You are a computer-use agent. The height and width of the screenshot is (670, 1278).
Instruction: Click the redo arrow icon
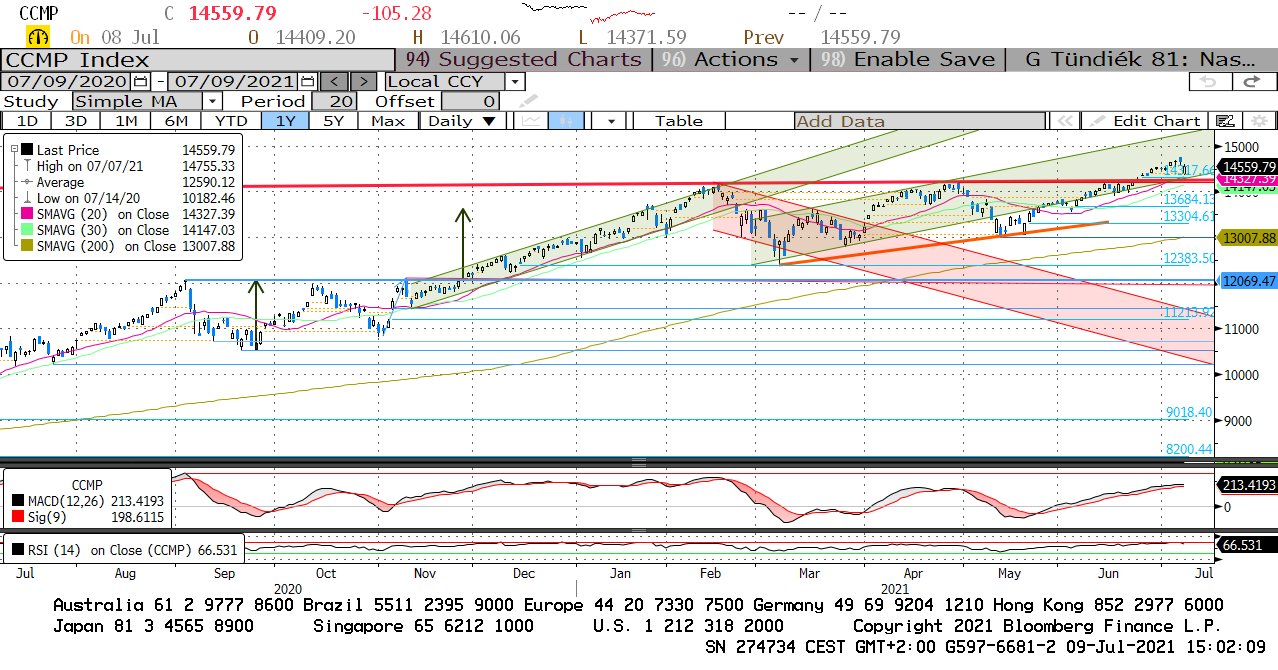[x=1251, y=82]
